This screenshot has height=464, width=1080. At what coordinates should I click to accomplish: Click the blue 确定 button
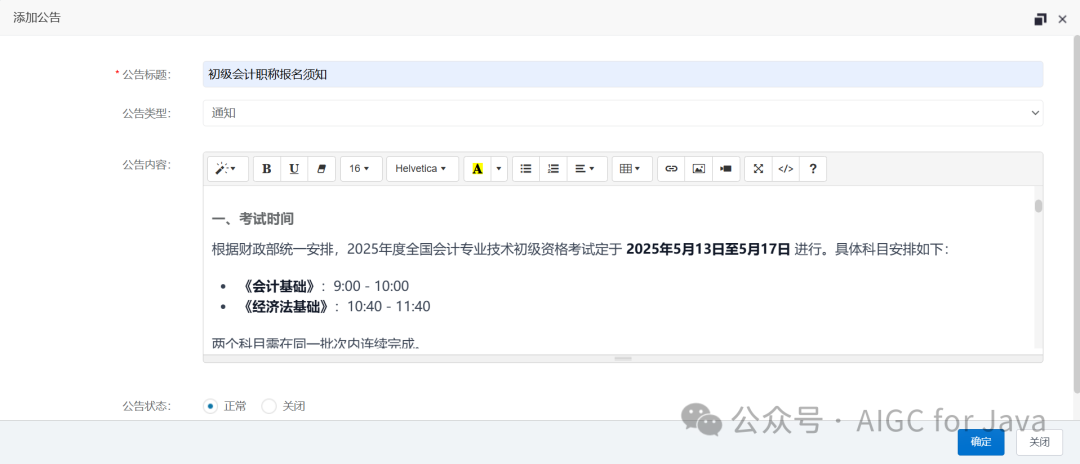click(x=981, y=443)
